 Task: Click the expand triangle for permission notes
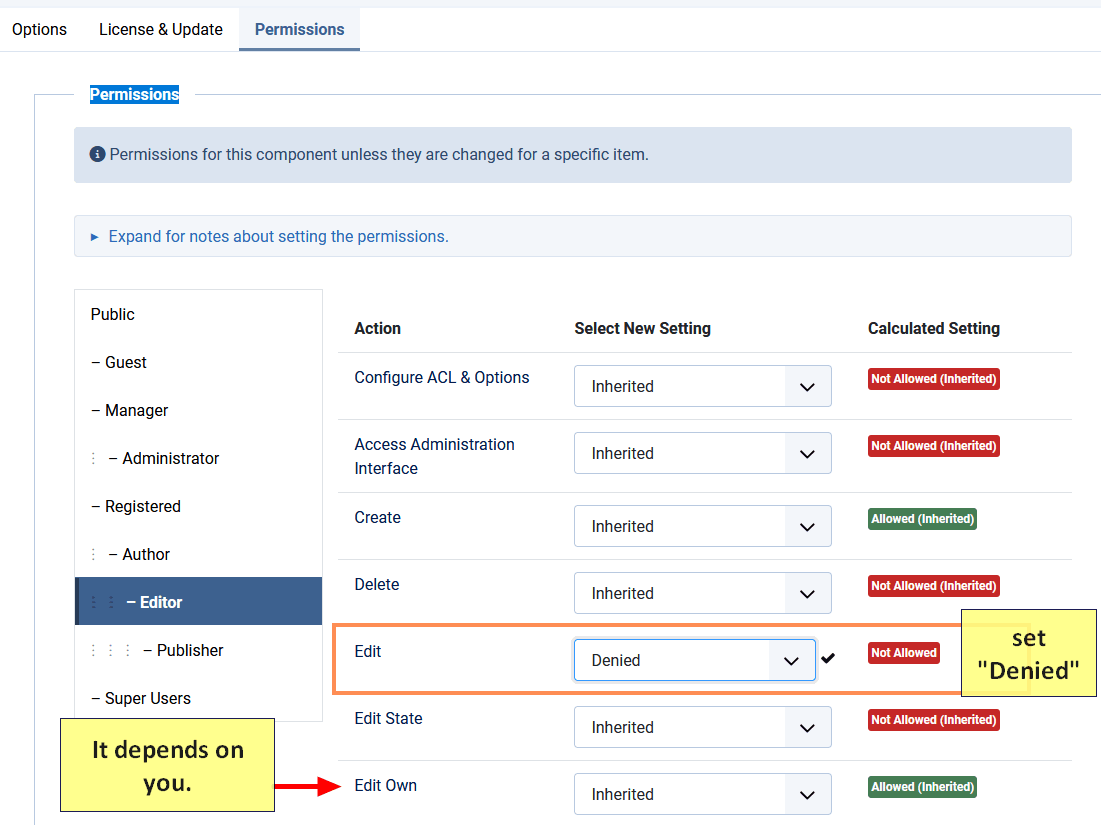[x=95, y=237]
